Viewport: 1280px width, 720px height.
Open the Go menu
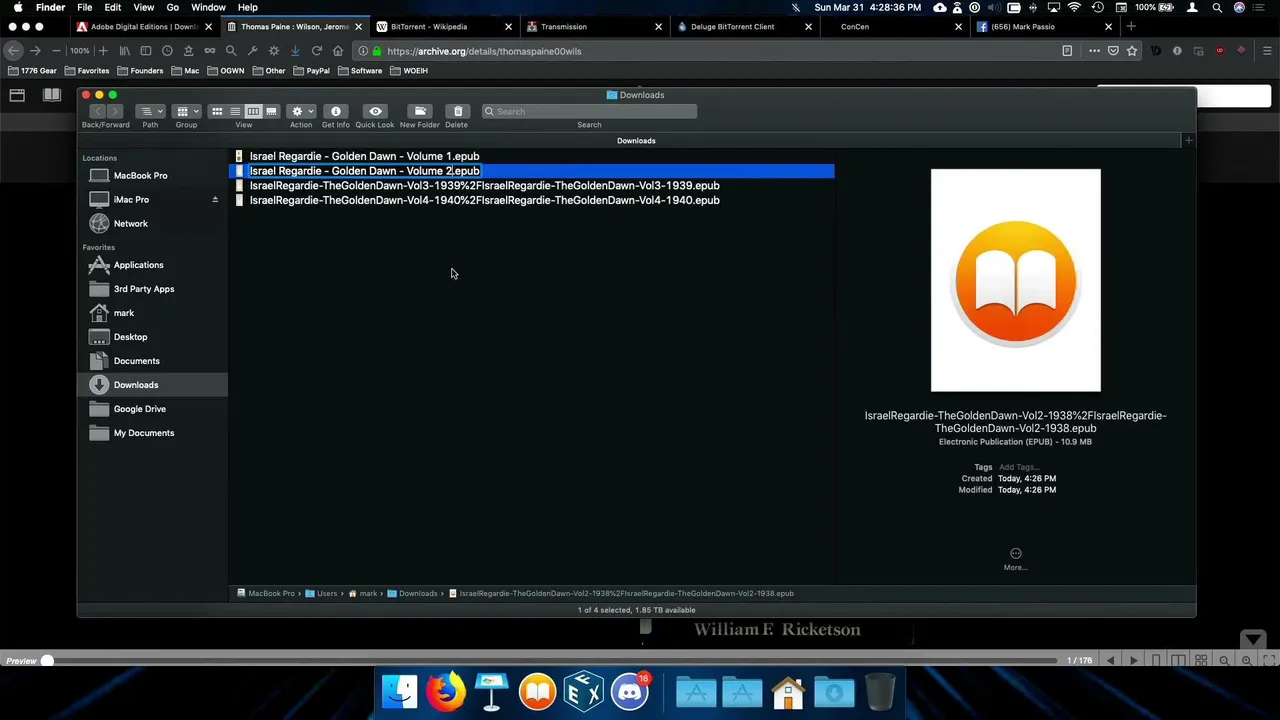(172, 7)
